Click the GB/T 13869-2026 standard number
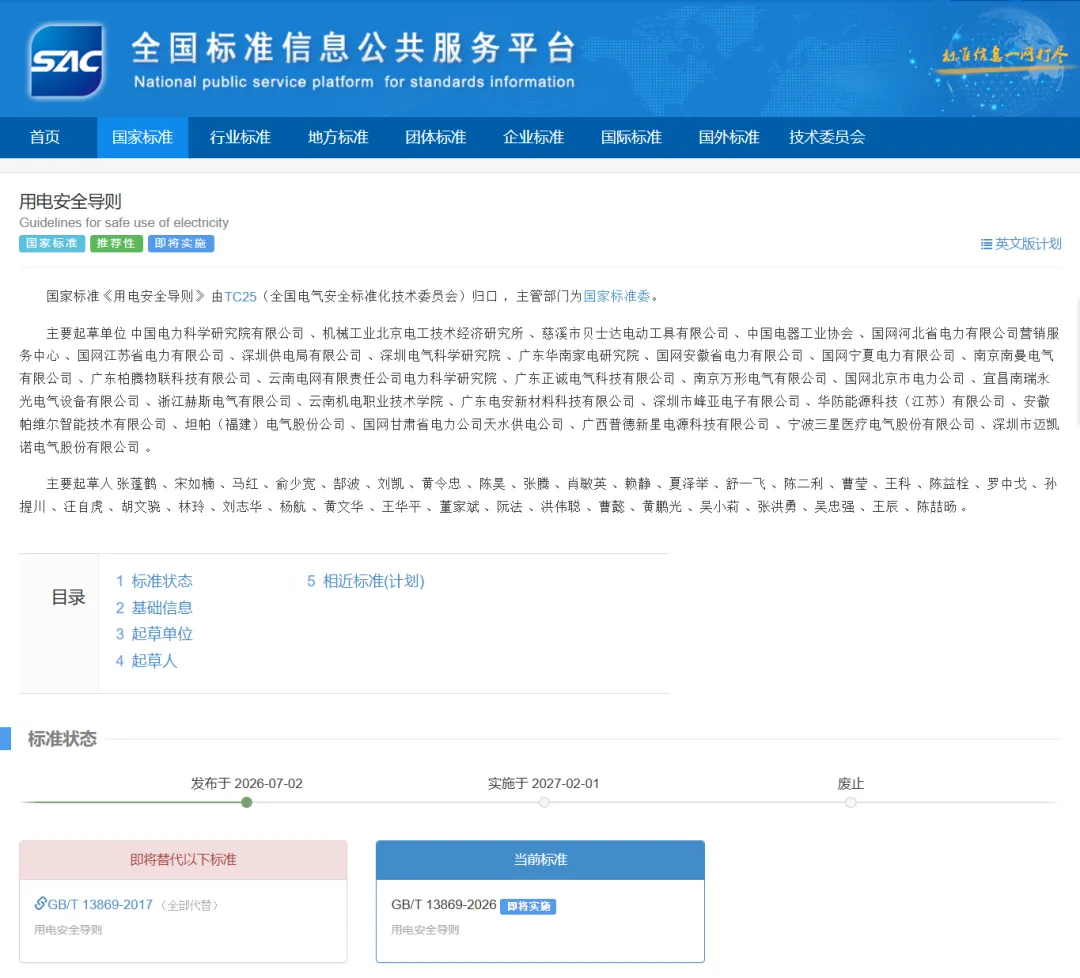Image resolution: width=1080 pixels, height=978 pixels. pyautogui.click(x=444, y=904)
